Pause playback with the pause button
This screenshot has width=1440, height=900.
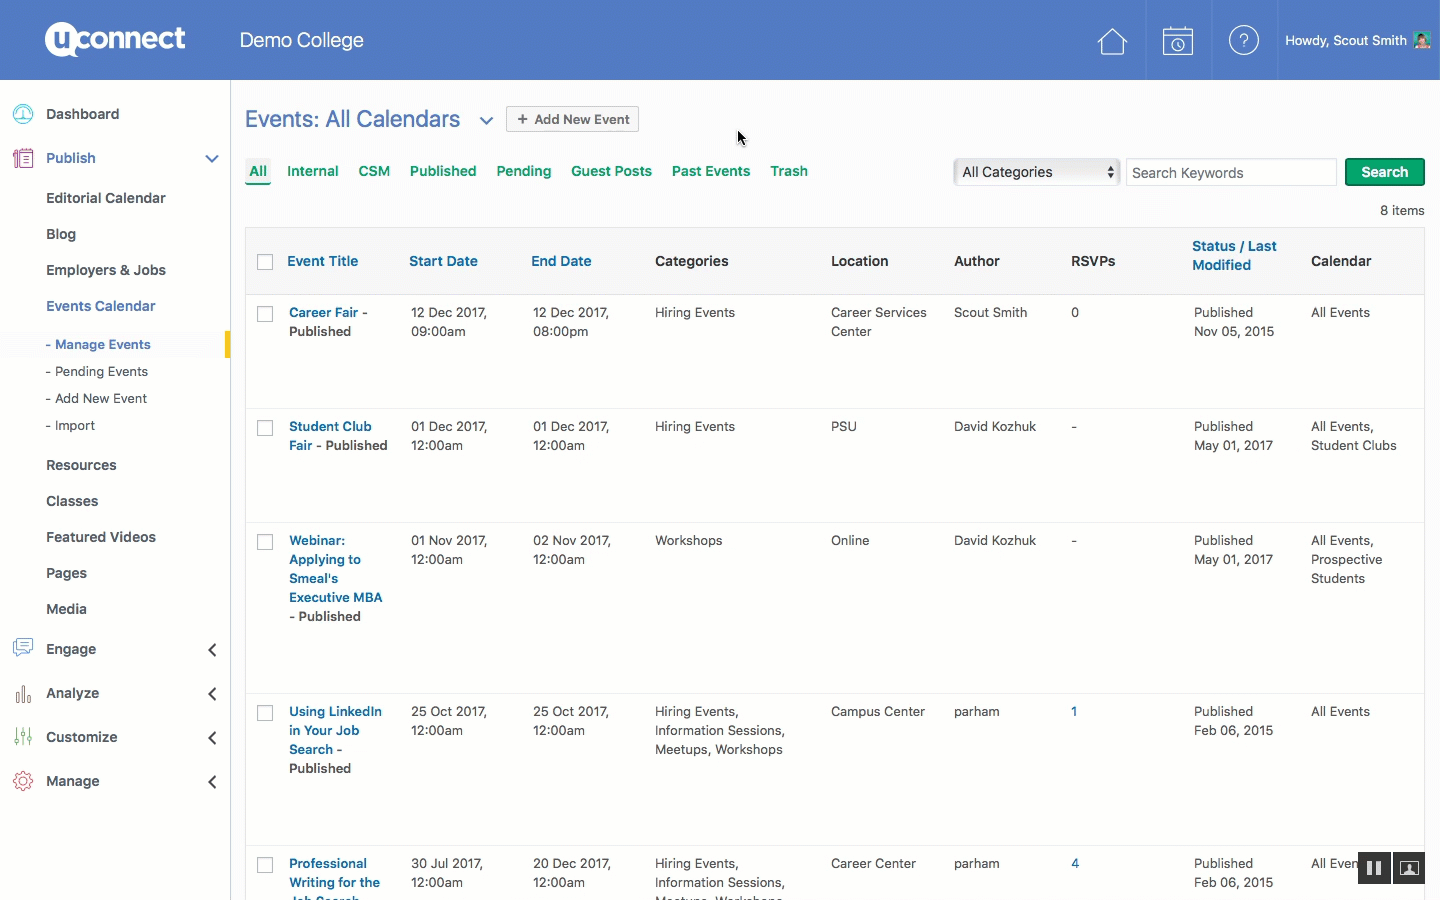pyautogui.click(x=1374, y=868)
